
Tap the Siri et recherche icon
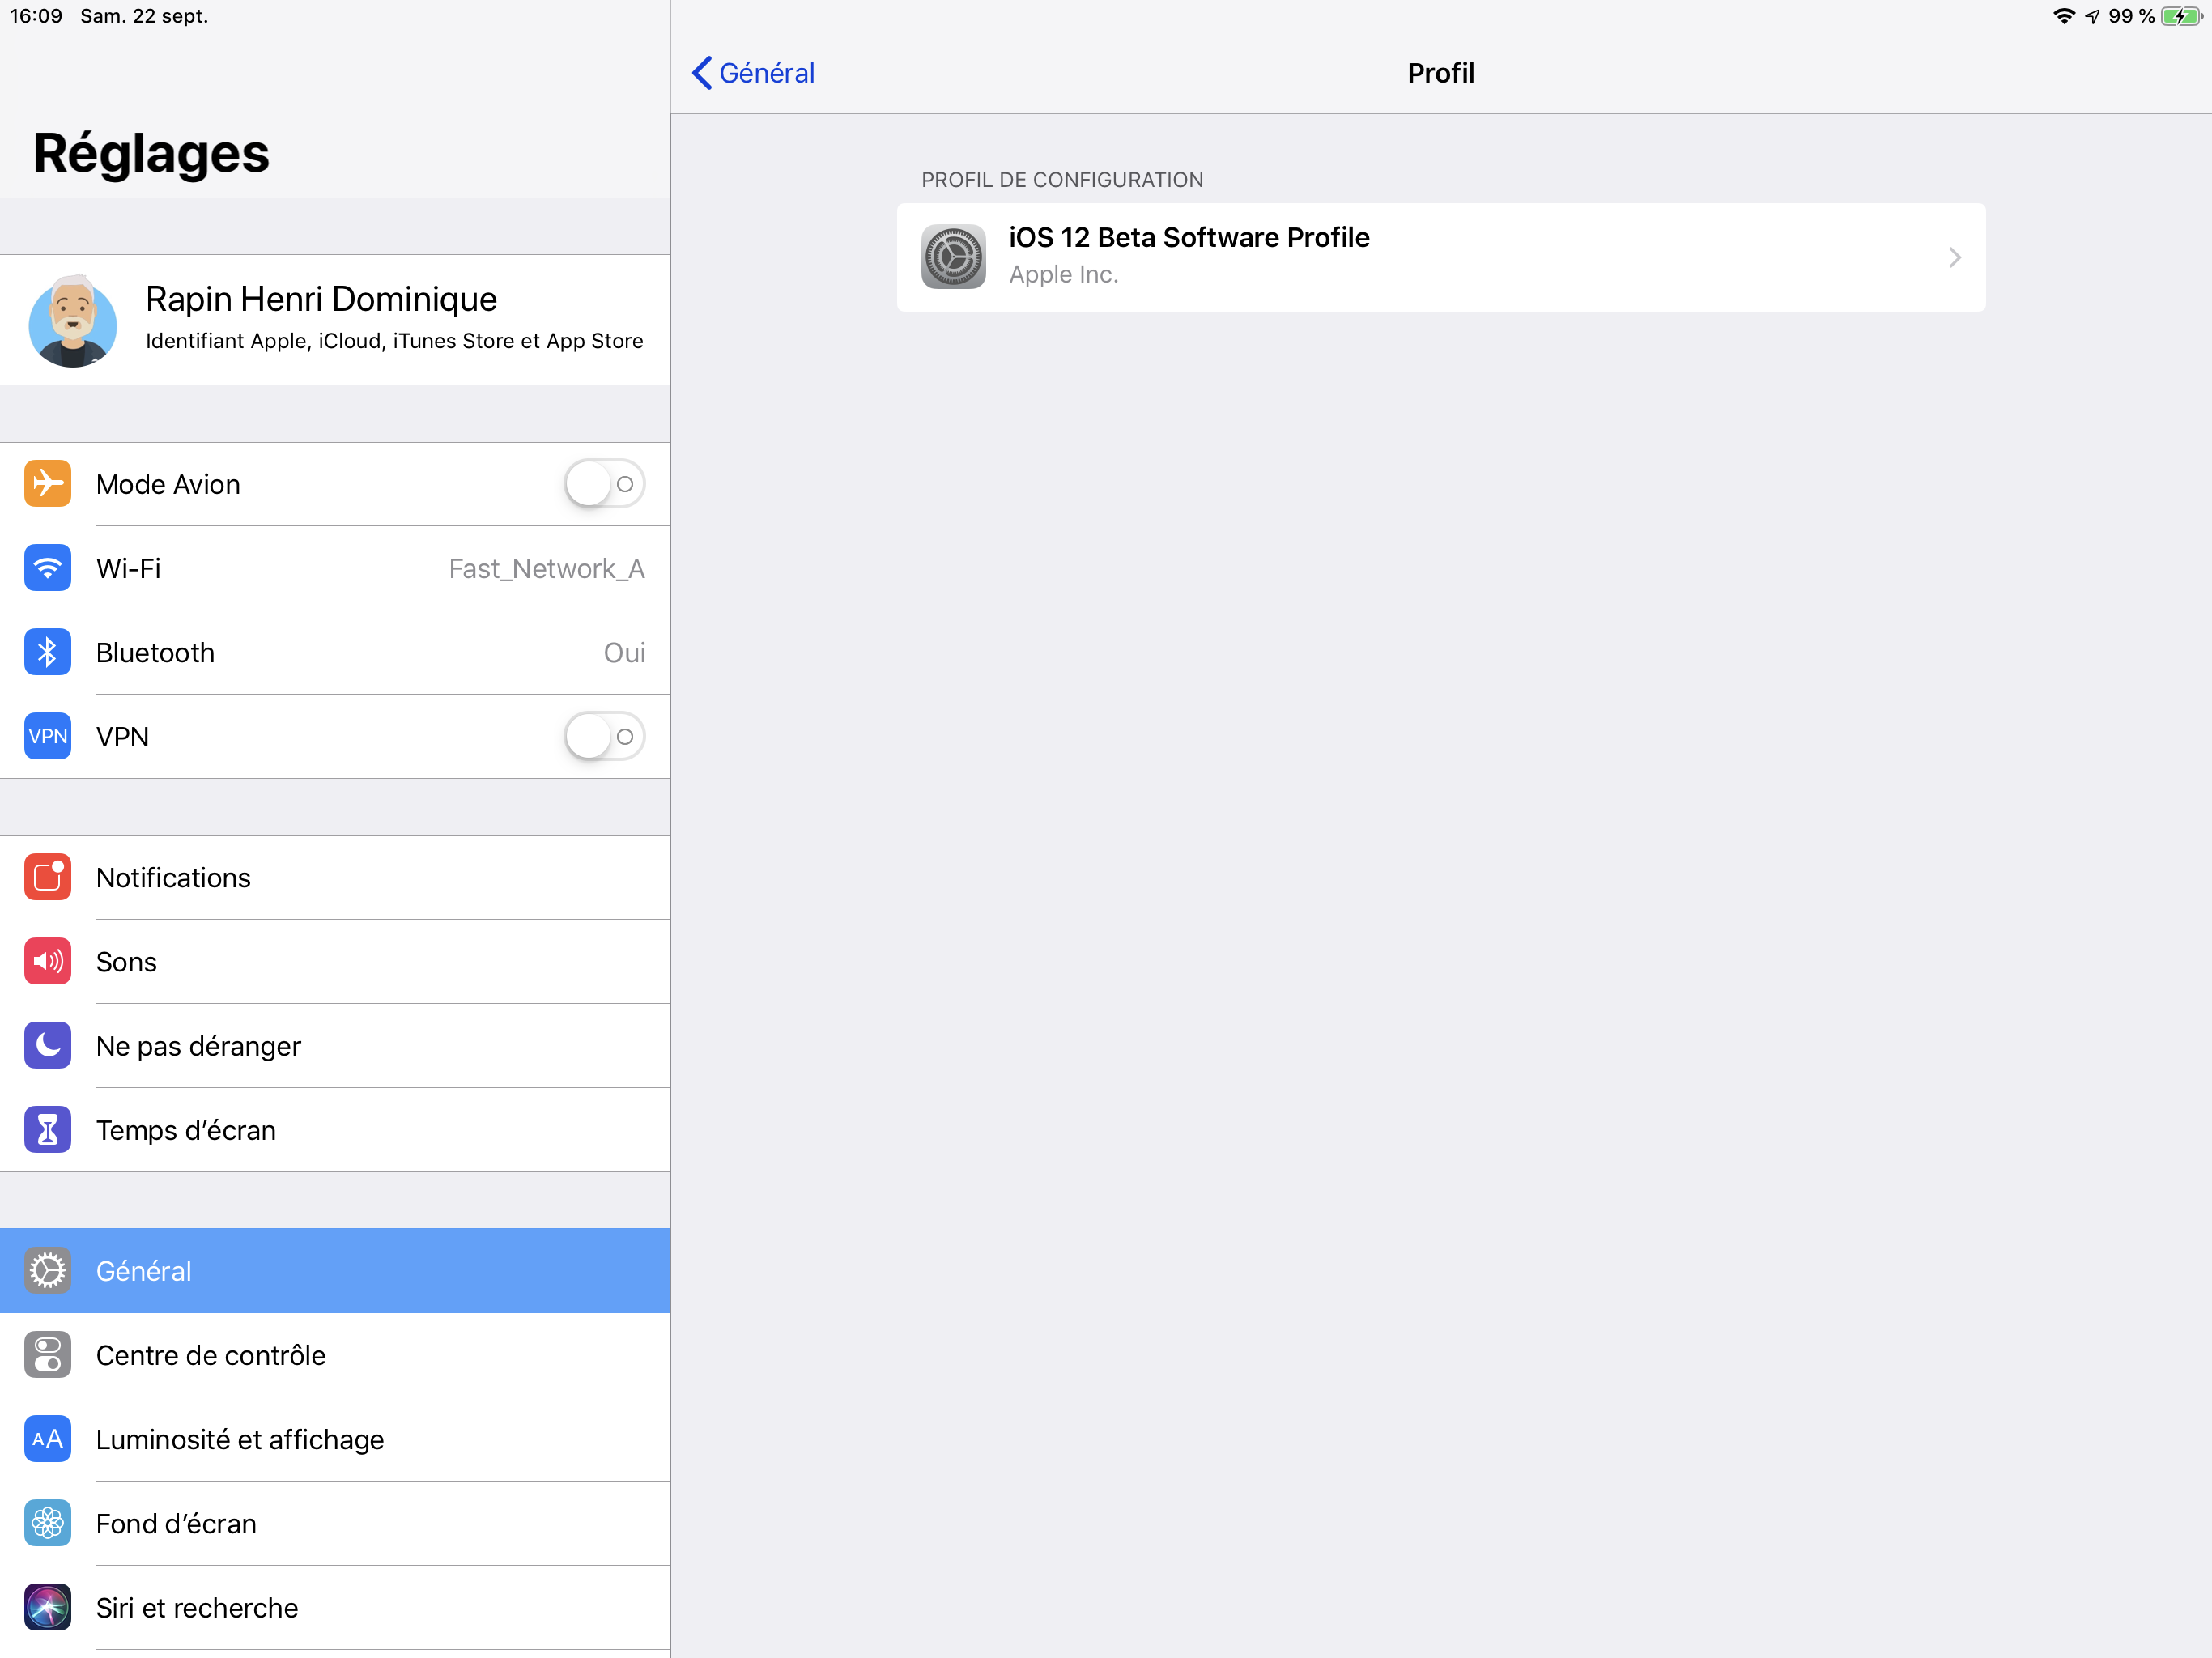[47, 1607]
